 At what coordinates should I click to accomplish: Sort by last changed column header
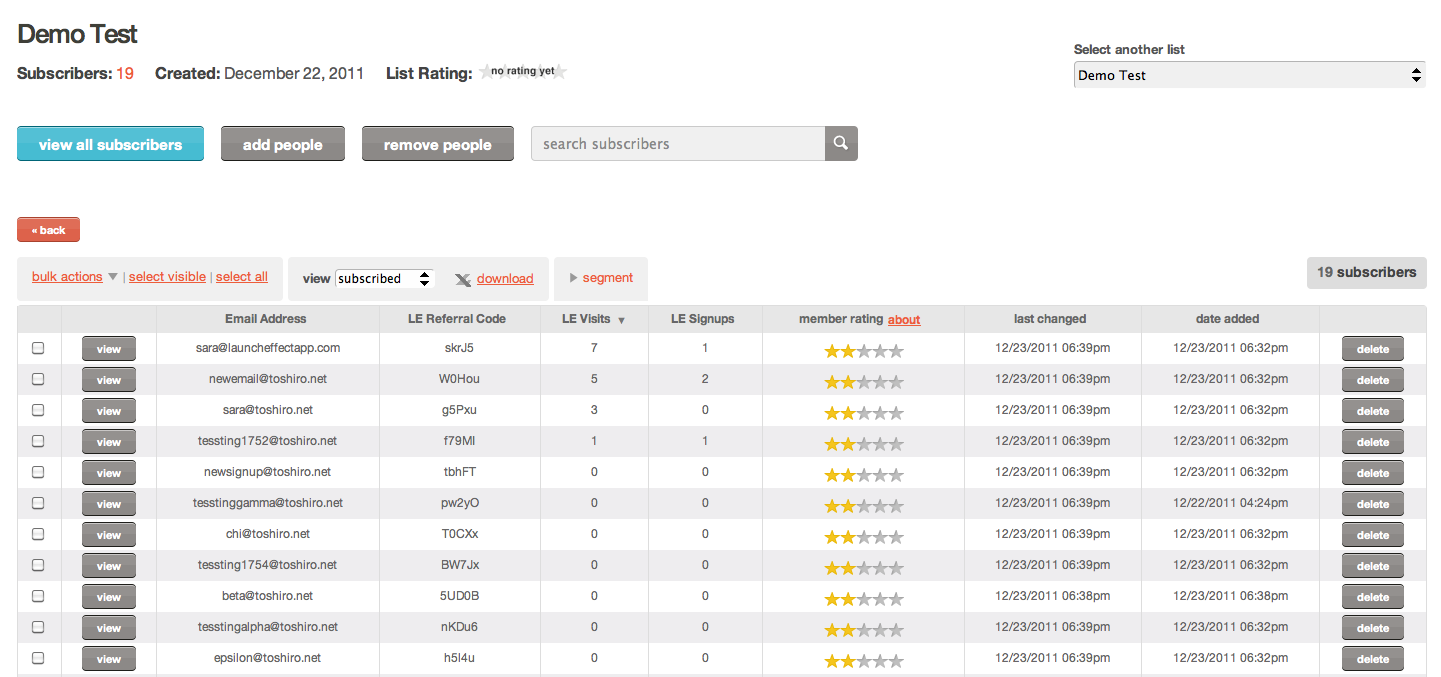[x=1050, y=319]
